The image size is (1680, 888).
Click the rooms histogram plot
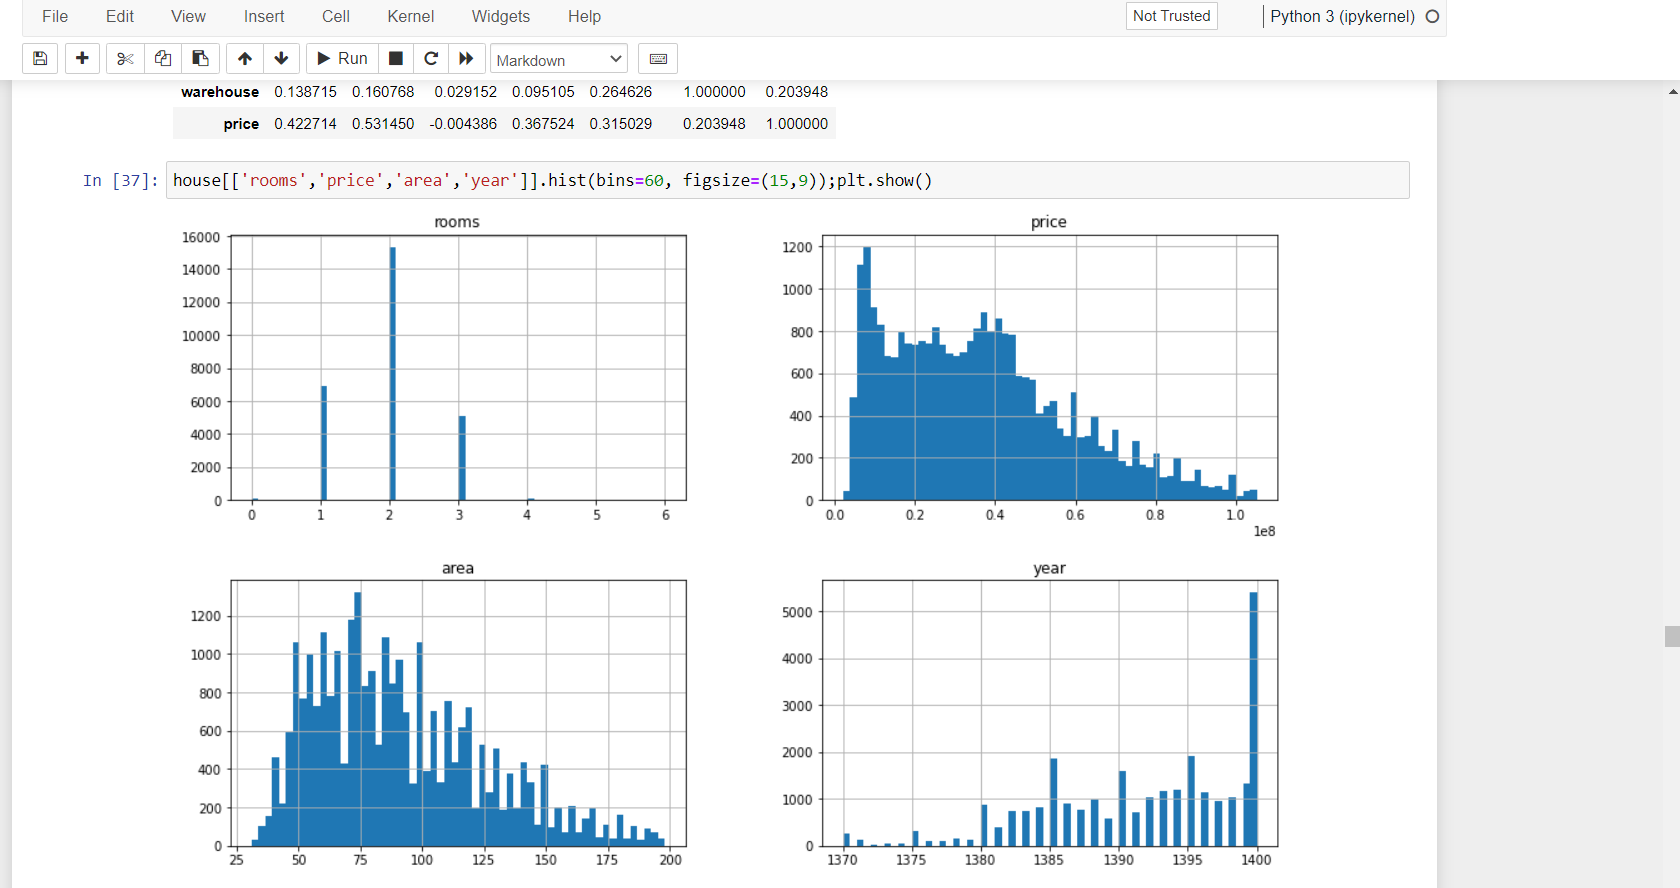tap(458, 368)
